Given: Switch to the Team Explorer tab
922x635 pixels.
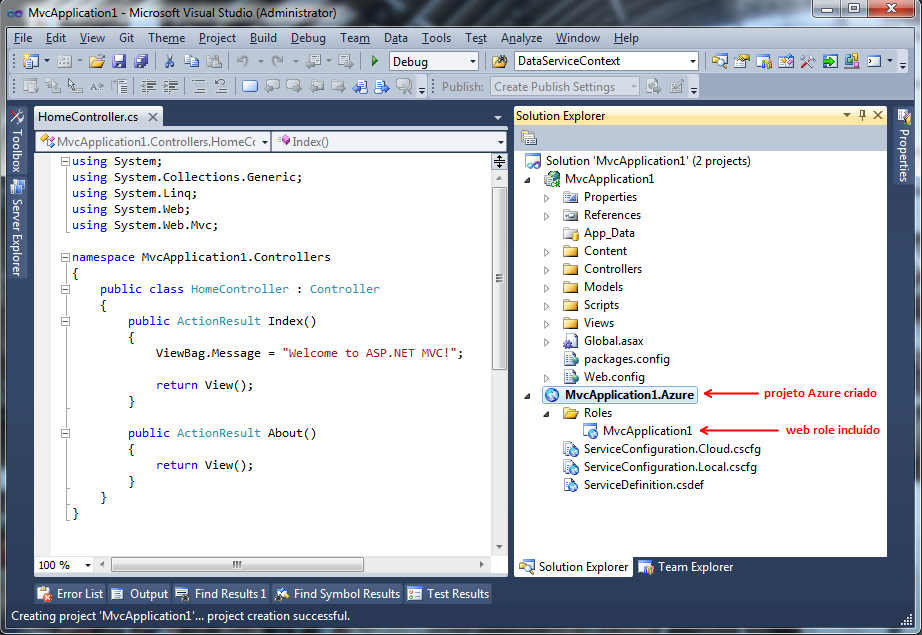Looking at the screenshot, I should click(x=686, y=567).
